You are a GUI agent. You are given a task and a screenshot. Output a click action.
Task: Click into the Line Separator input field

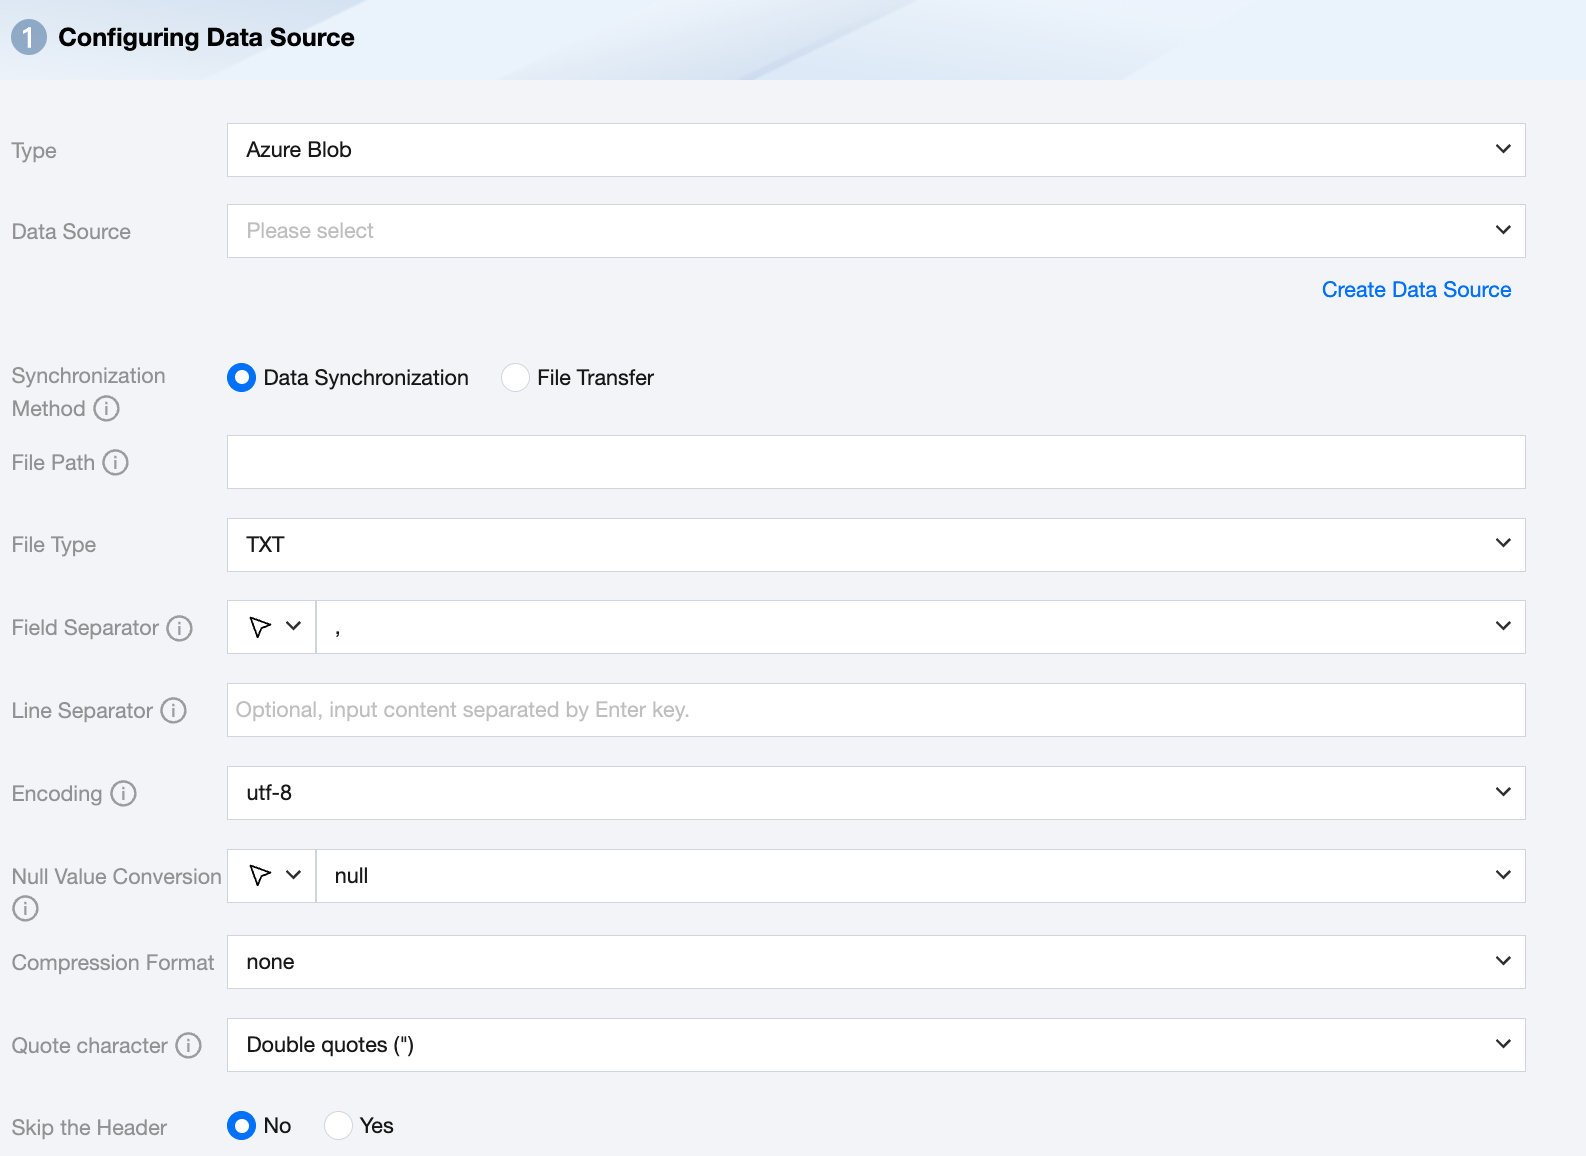[876, 710]
